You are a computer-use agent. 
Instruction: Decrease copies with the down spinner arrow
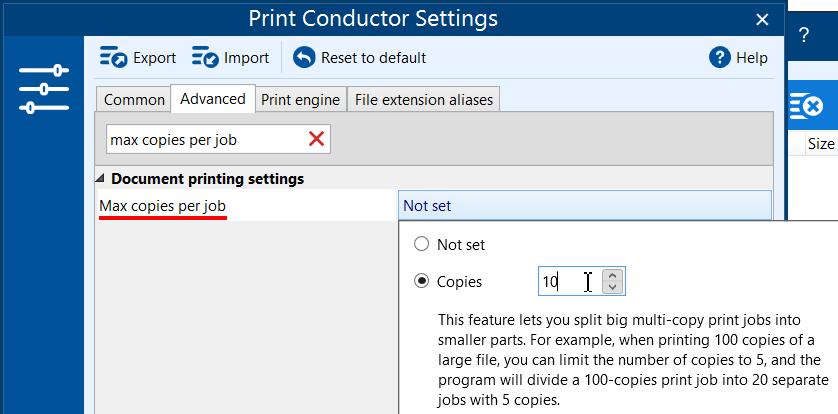tap(614, 288)
